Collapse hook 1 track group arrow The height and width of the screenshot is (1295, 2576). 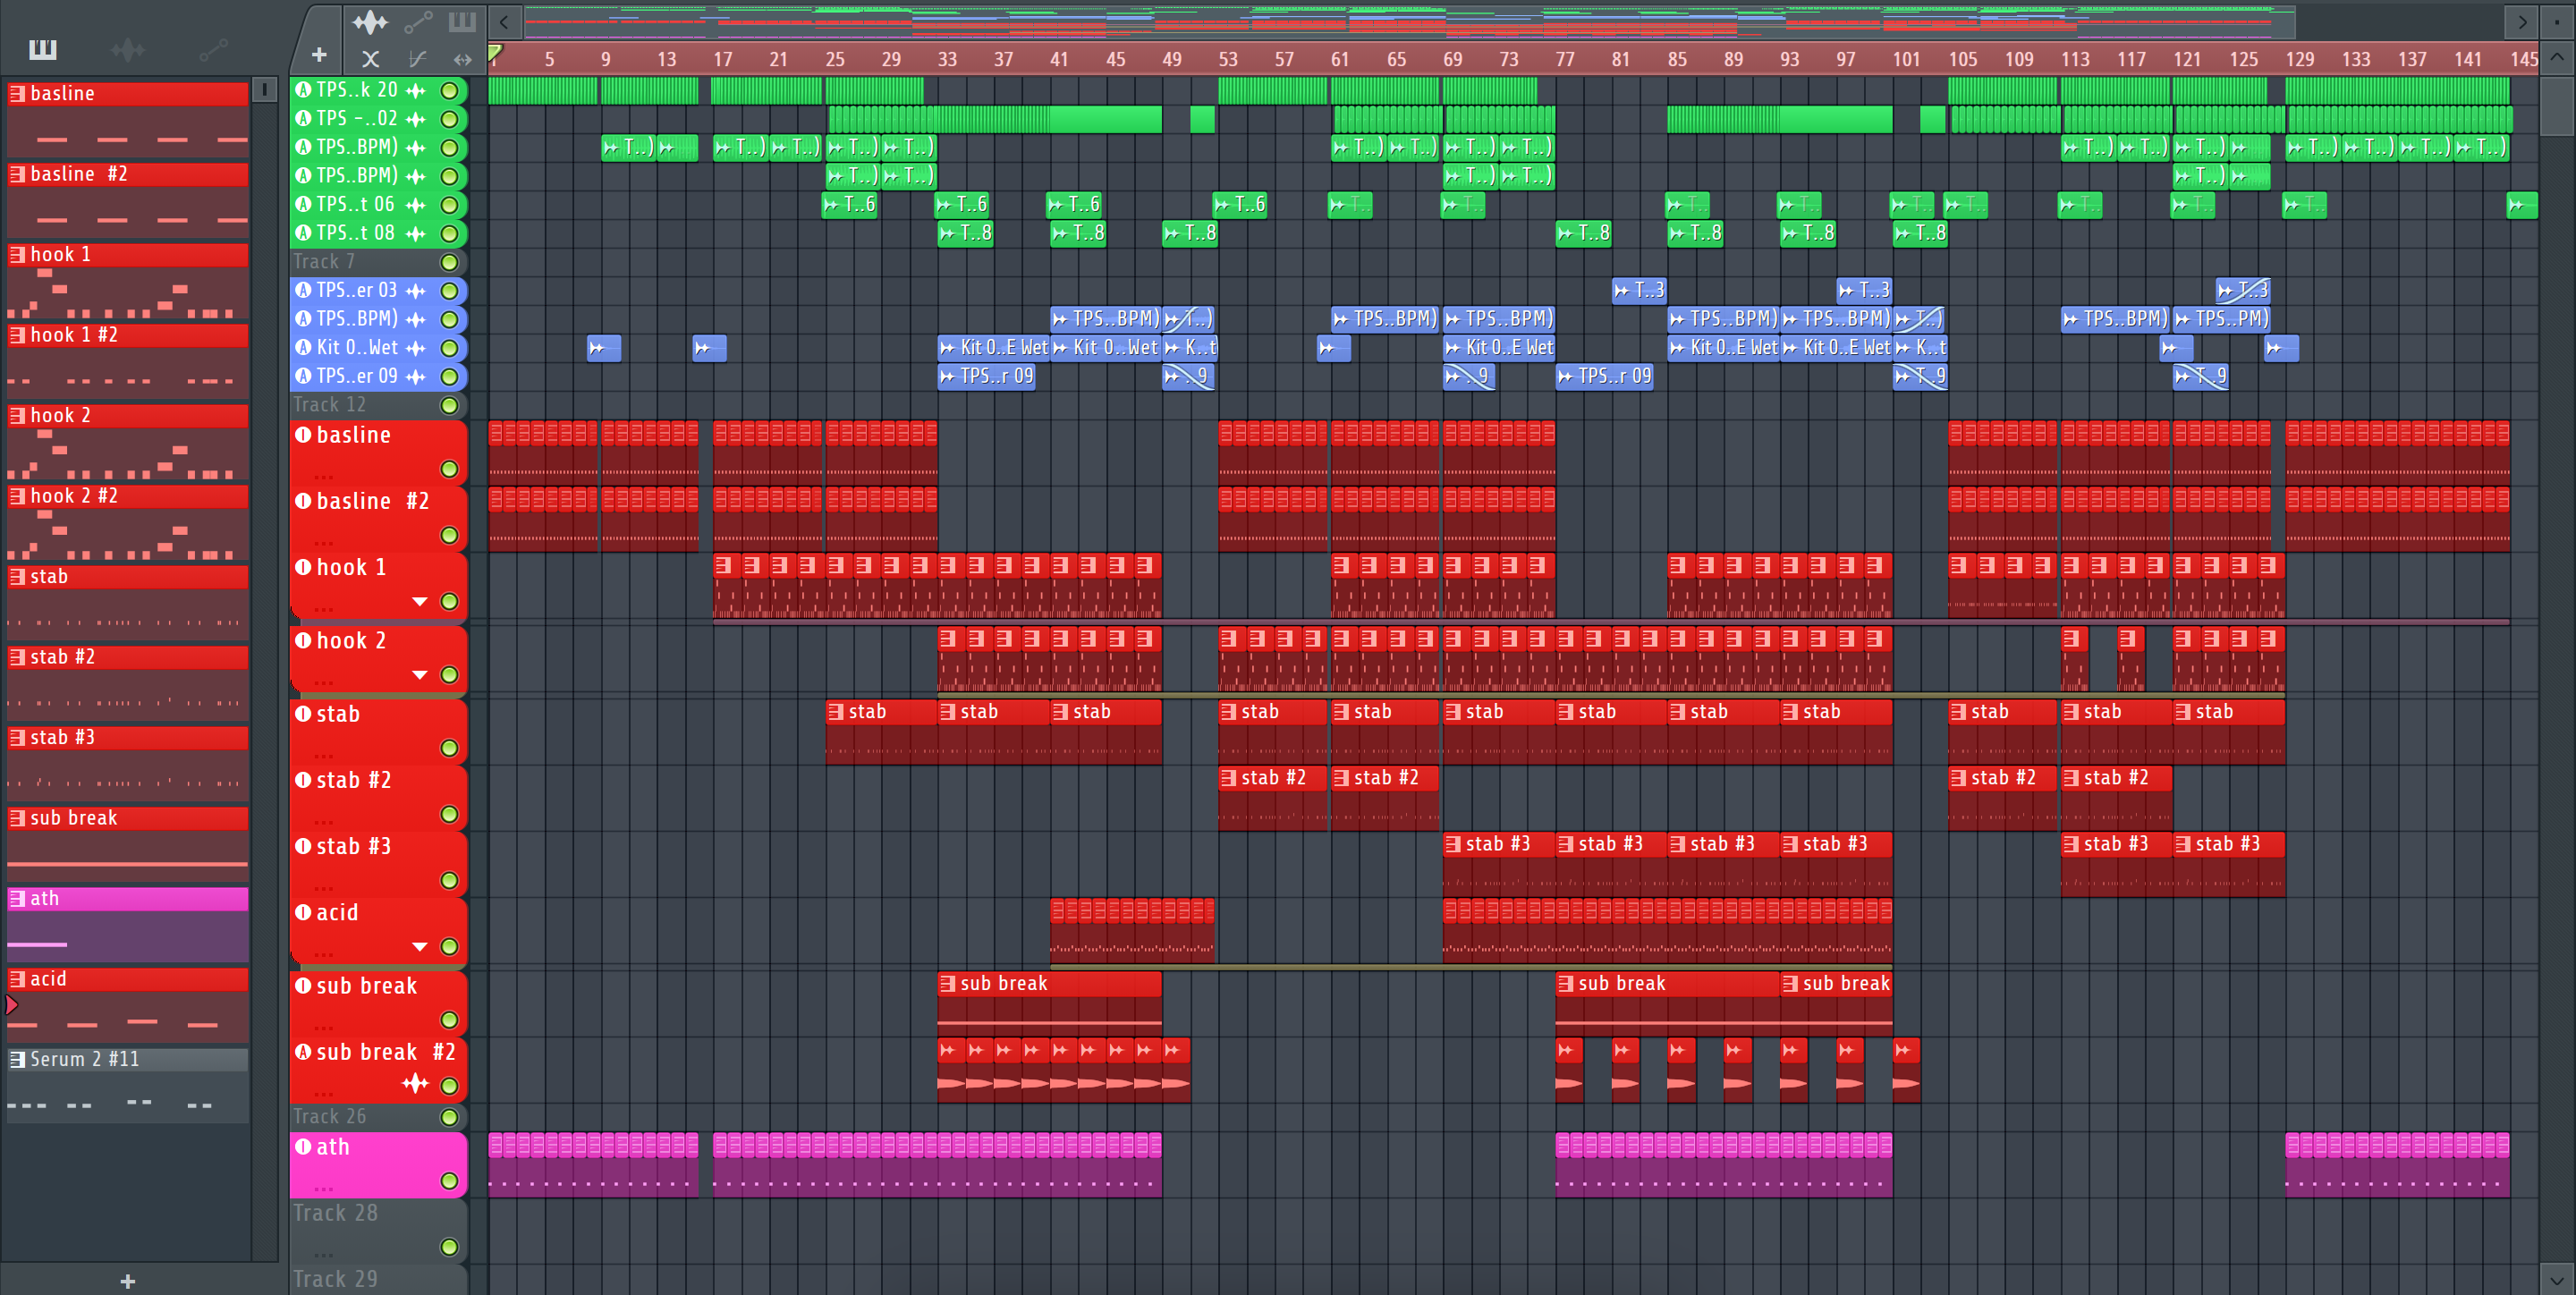point(420,601)
